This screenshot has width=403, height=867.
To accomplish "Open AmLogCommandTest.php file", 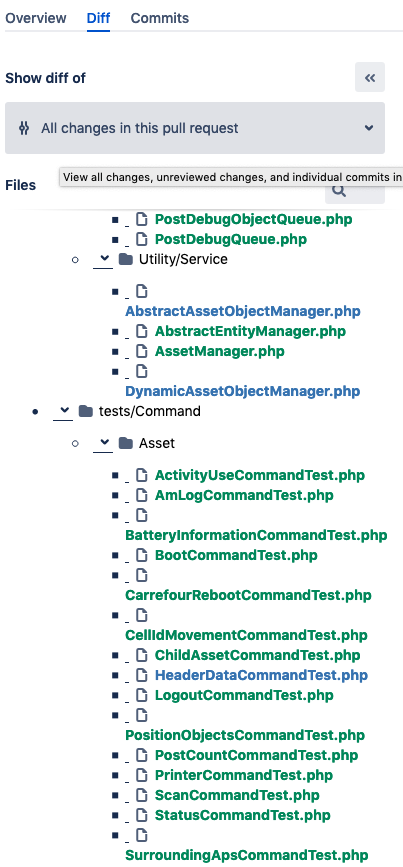I will coord(244,495).
